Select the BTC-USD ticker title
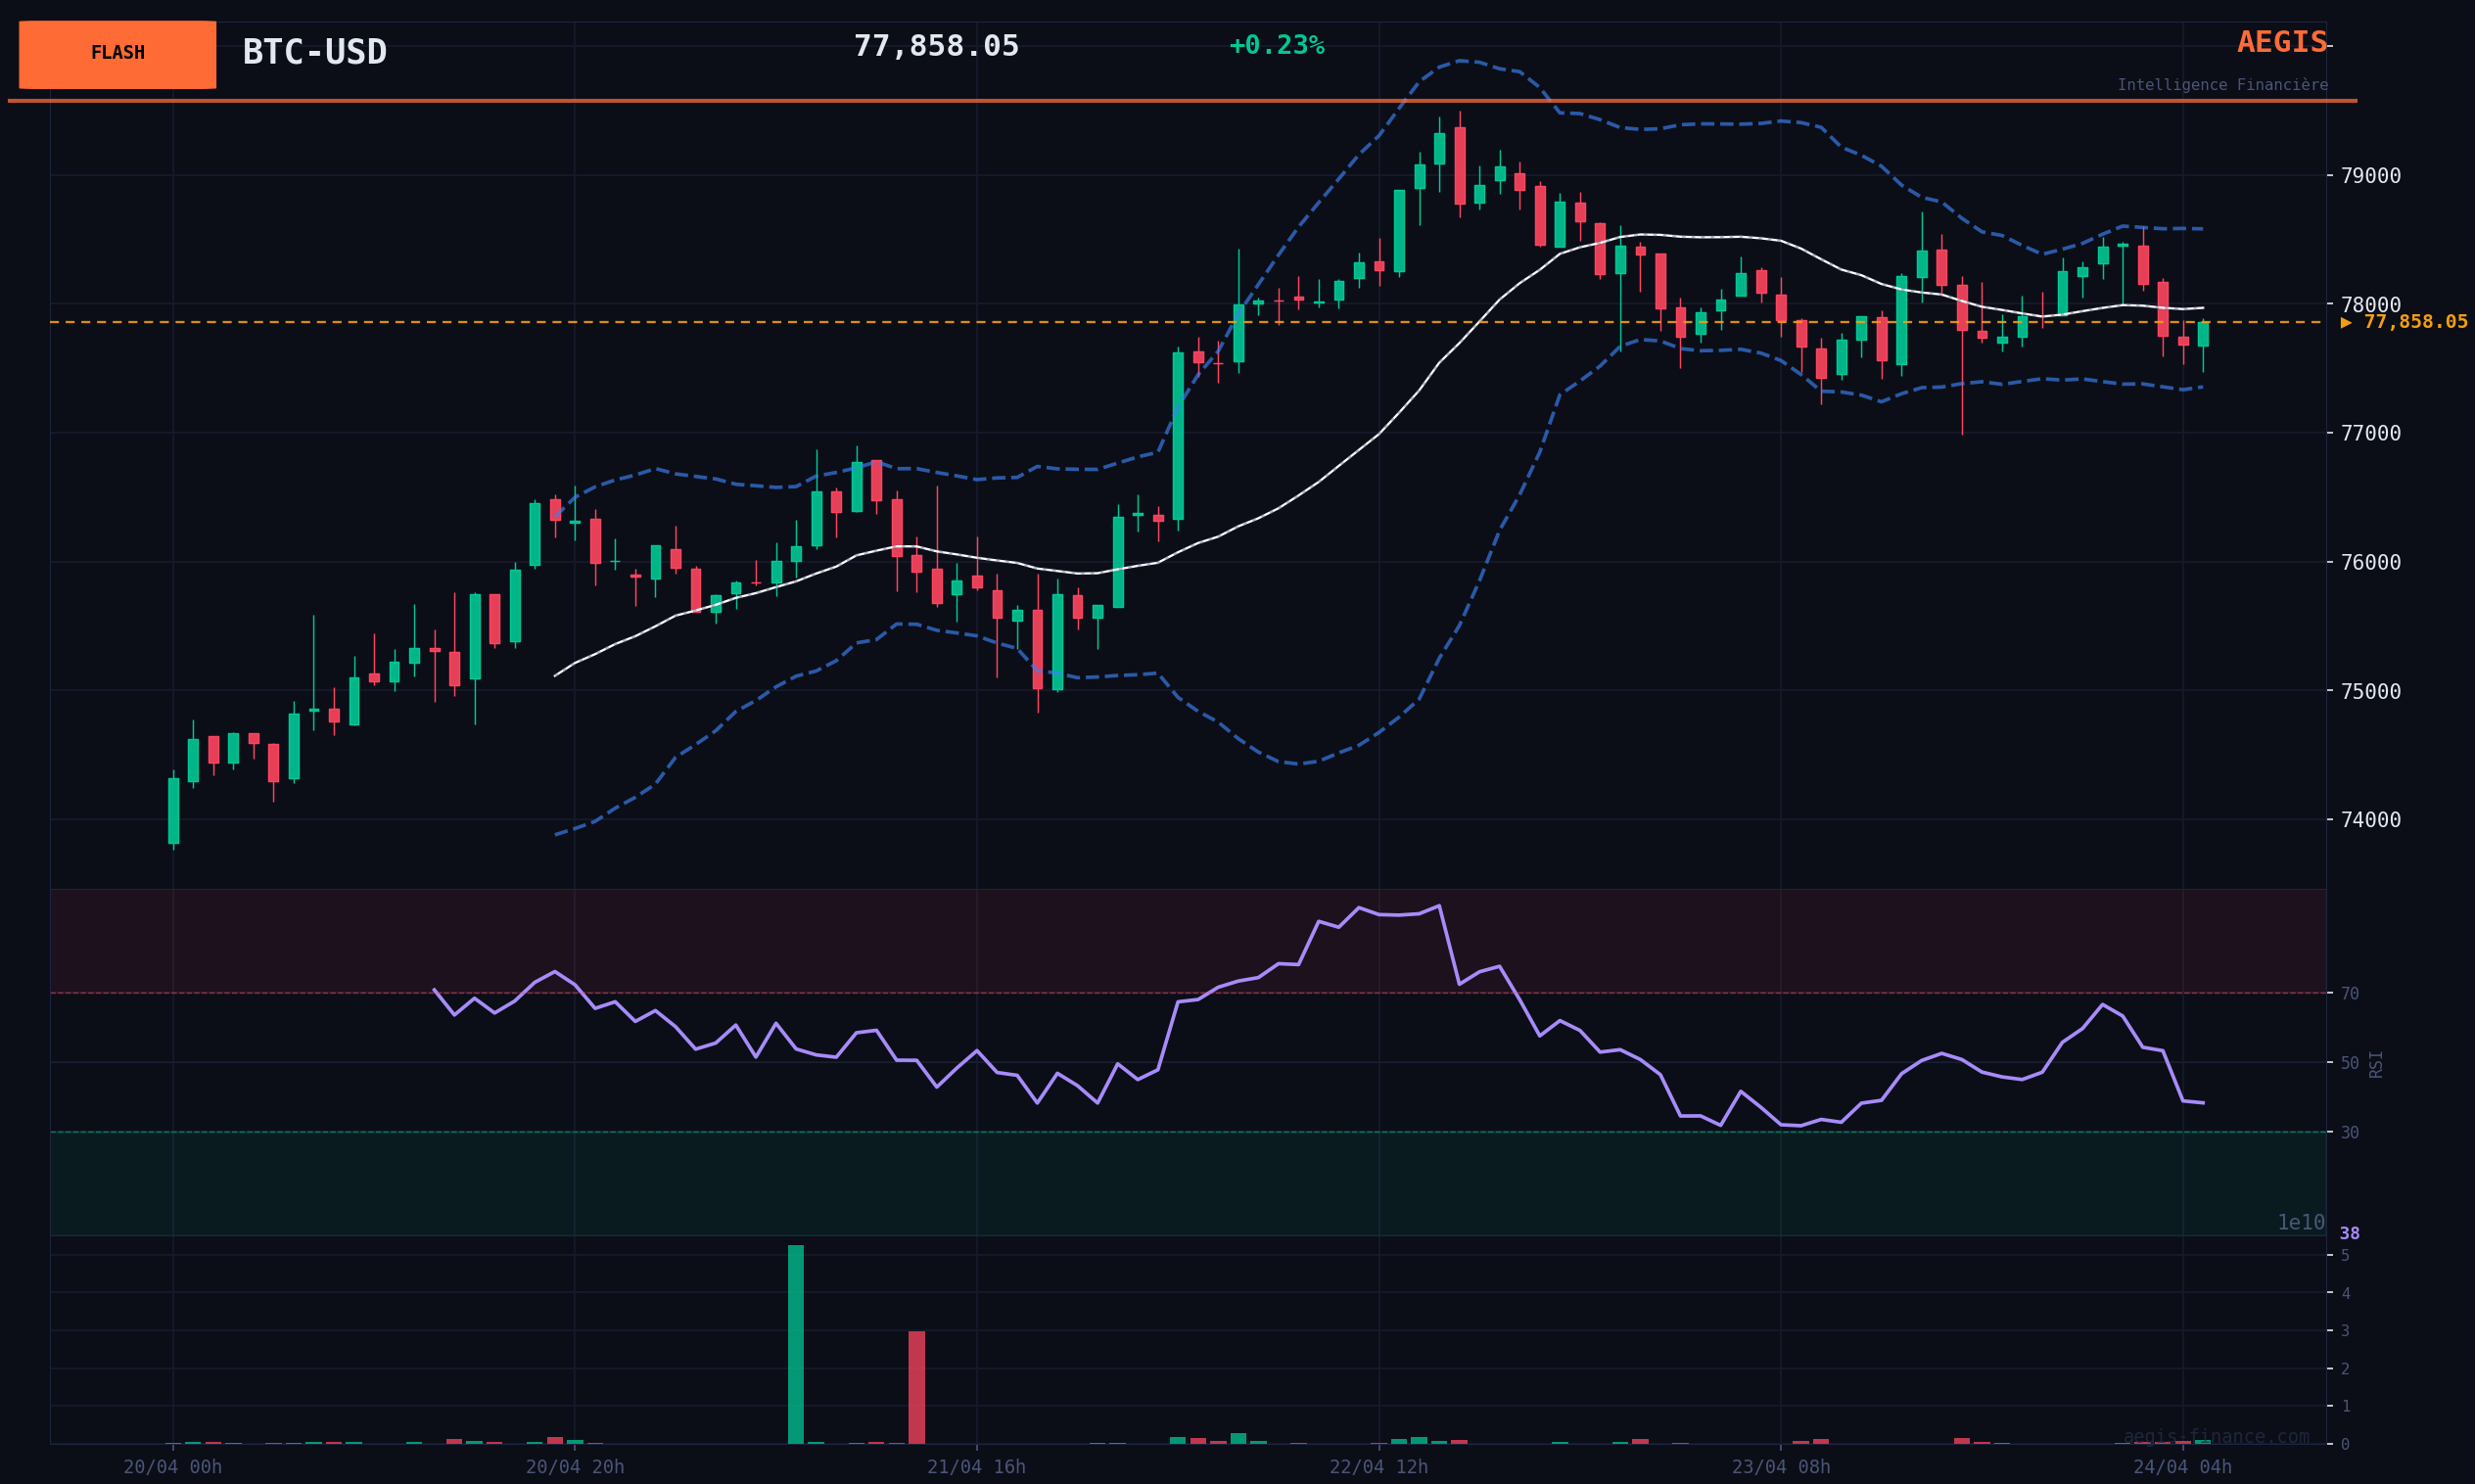2475x1484 pixels. 314,52
